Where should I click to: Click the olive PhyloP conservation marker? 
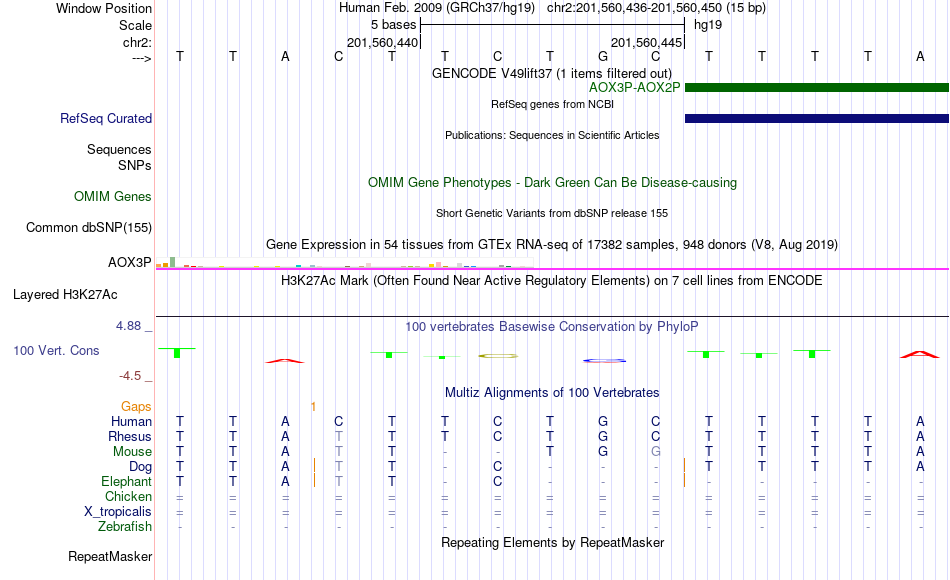498,356
